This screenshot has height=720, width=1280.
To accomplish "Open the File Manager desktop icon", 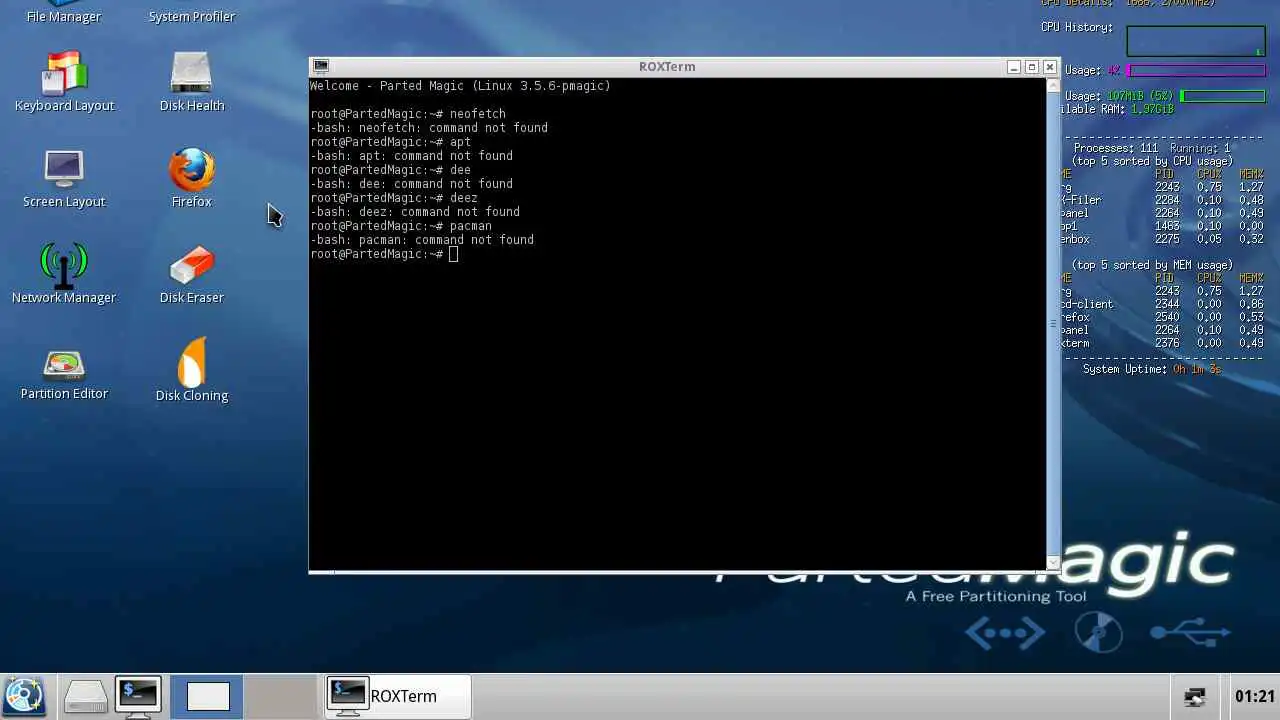I will (64, 13).
